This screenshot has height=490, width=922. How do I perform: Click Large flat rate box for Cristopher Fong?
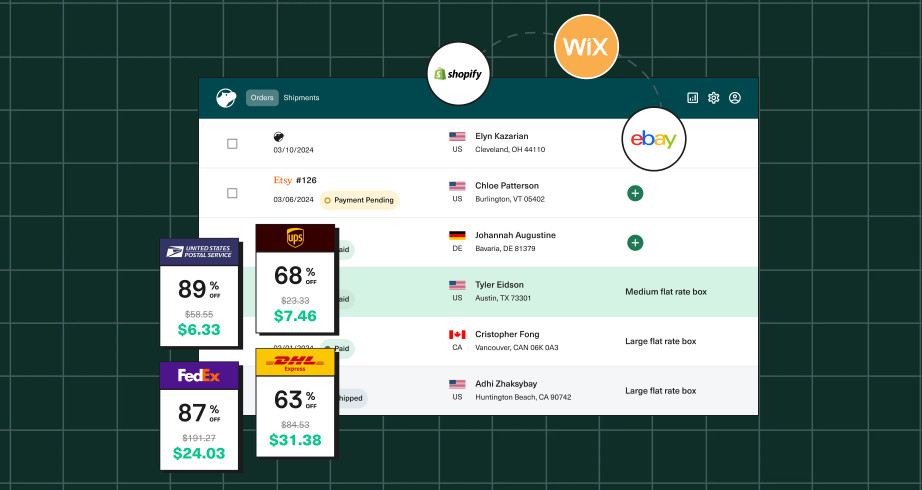click(x=660, y=341)
